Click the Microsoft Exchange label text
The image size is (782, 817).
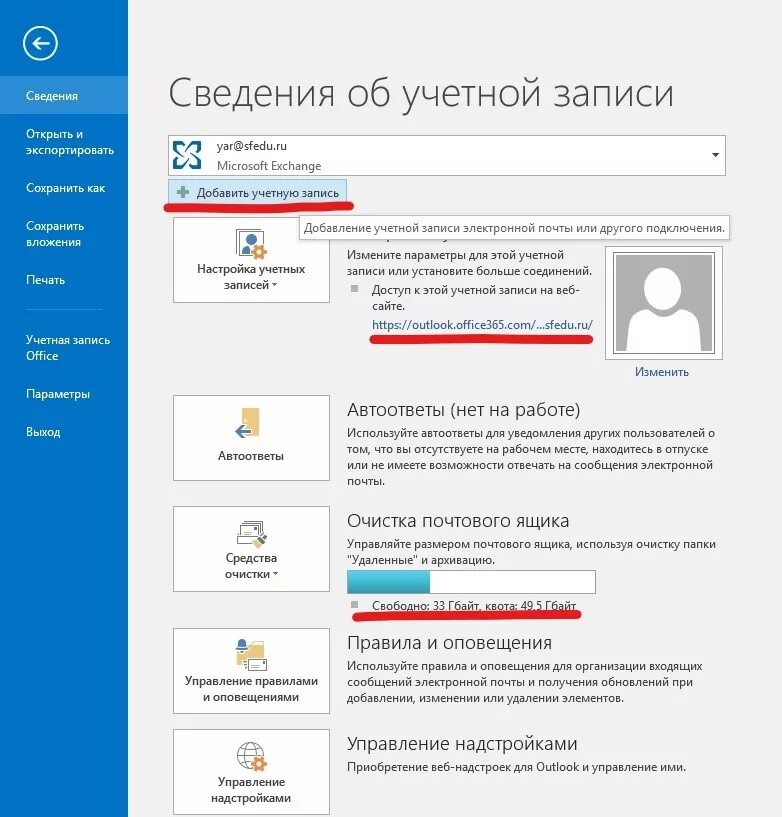(x=269, y=166)
